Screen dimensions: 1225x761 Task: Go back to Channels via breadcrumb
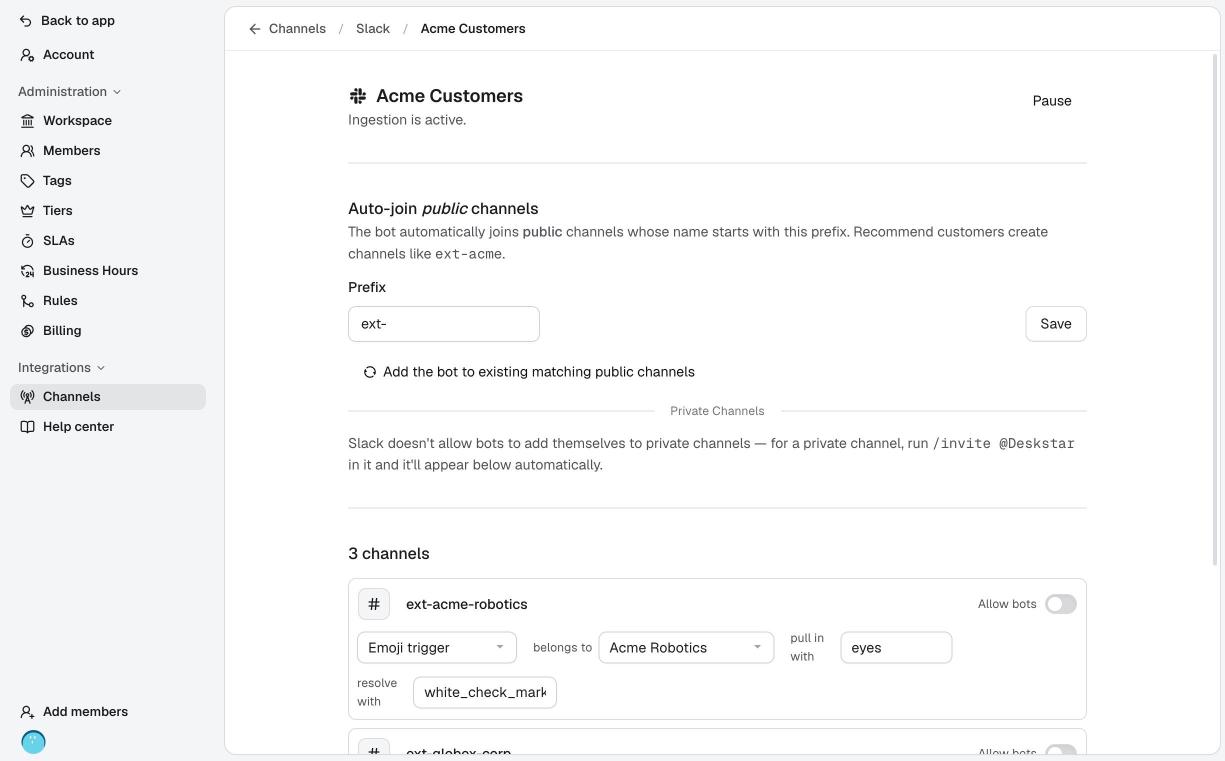(297, 29)
